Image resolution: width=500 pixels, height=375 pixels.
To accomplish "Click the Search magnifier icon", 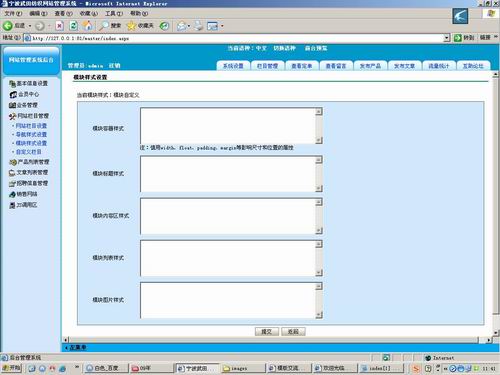I will point(104,26).
